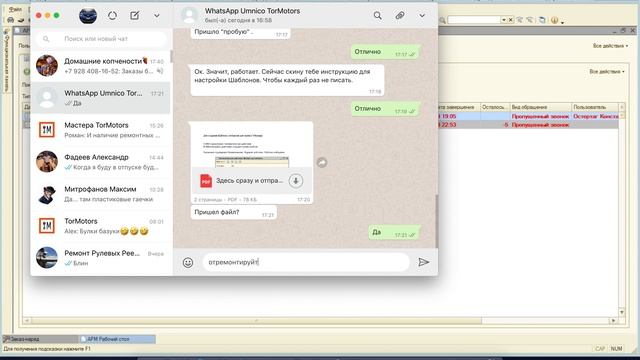Screen dimensions: 640x360
Task: Click the 1C table horizontal scrollbar
Action: click(x=320, y=320)
